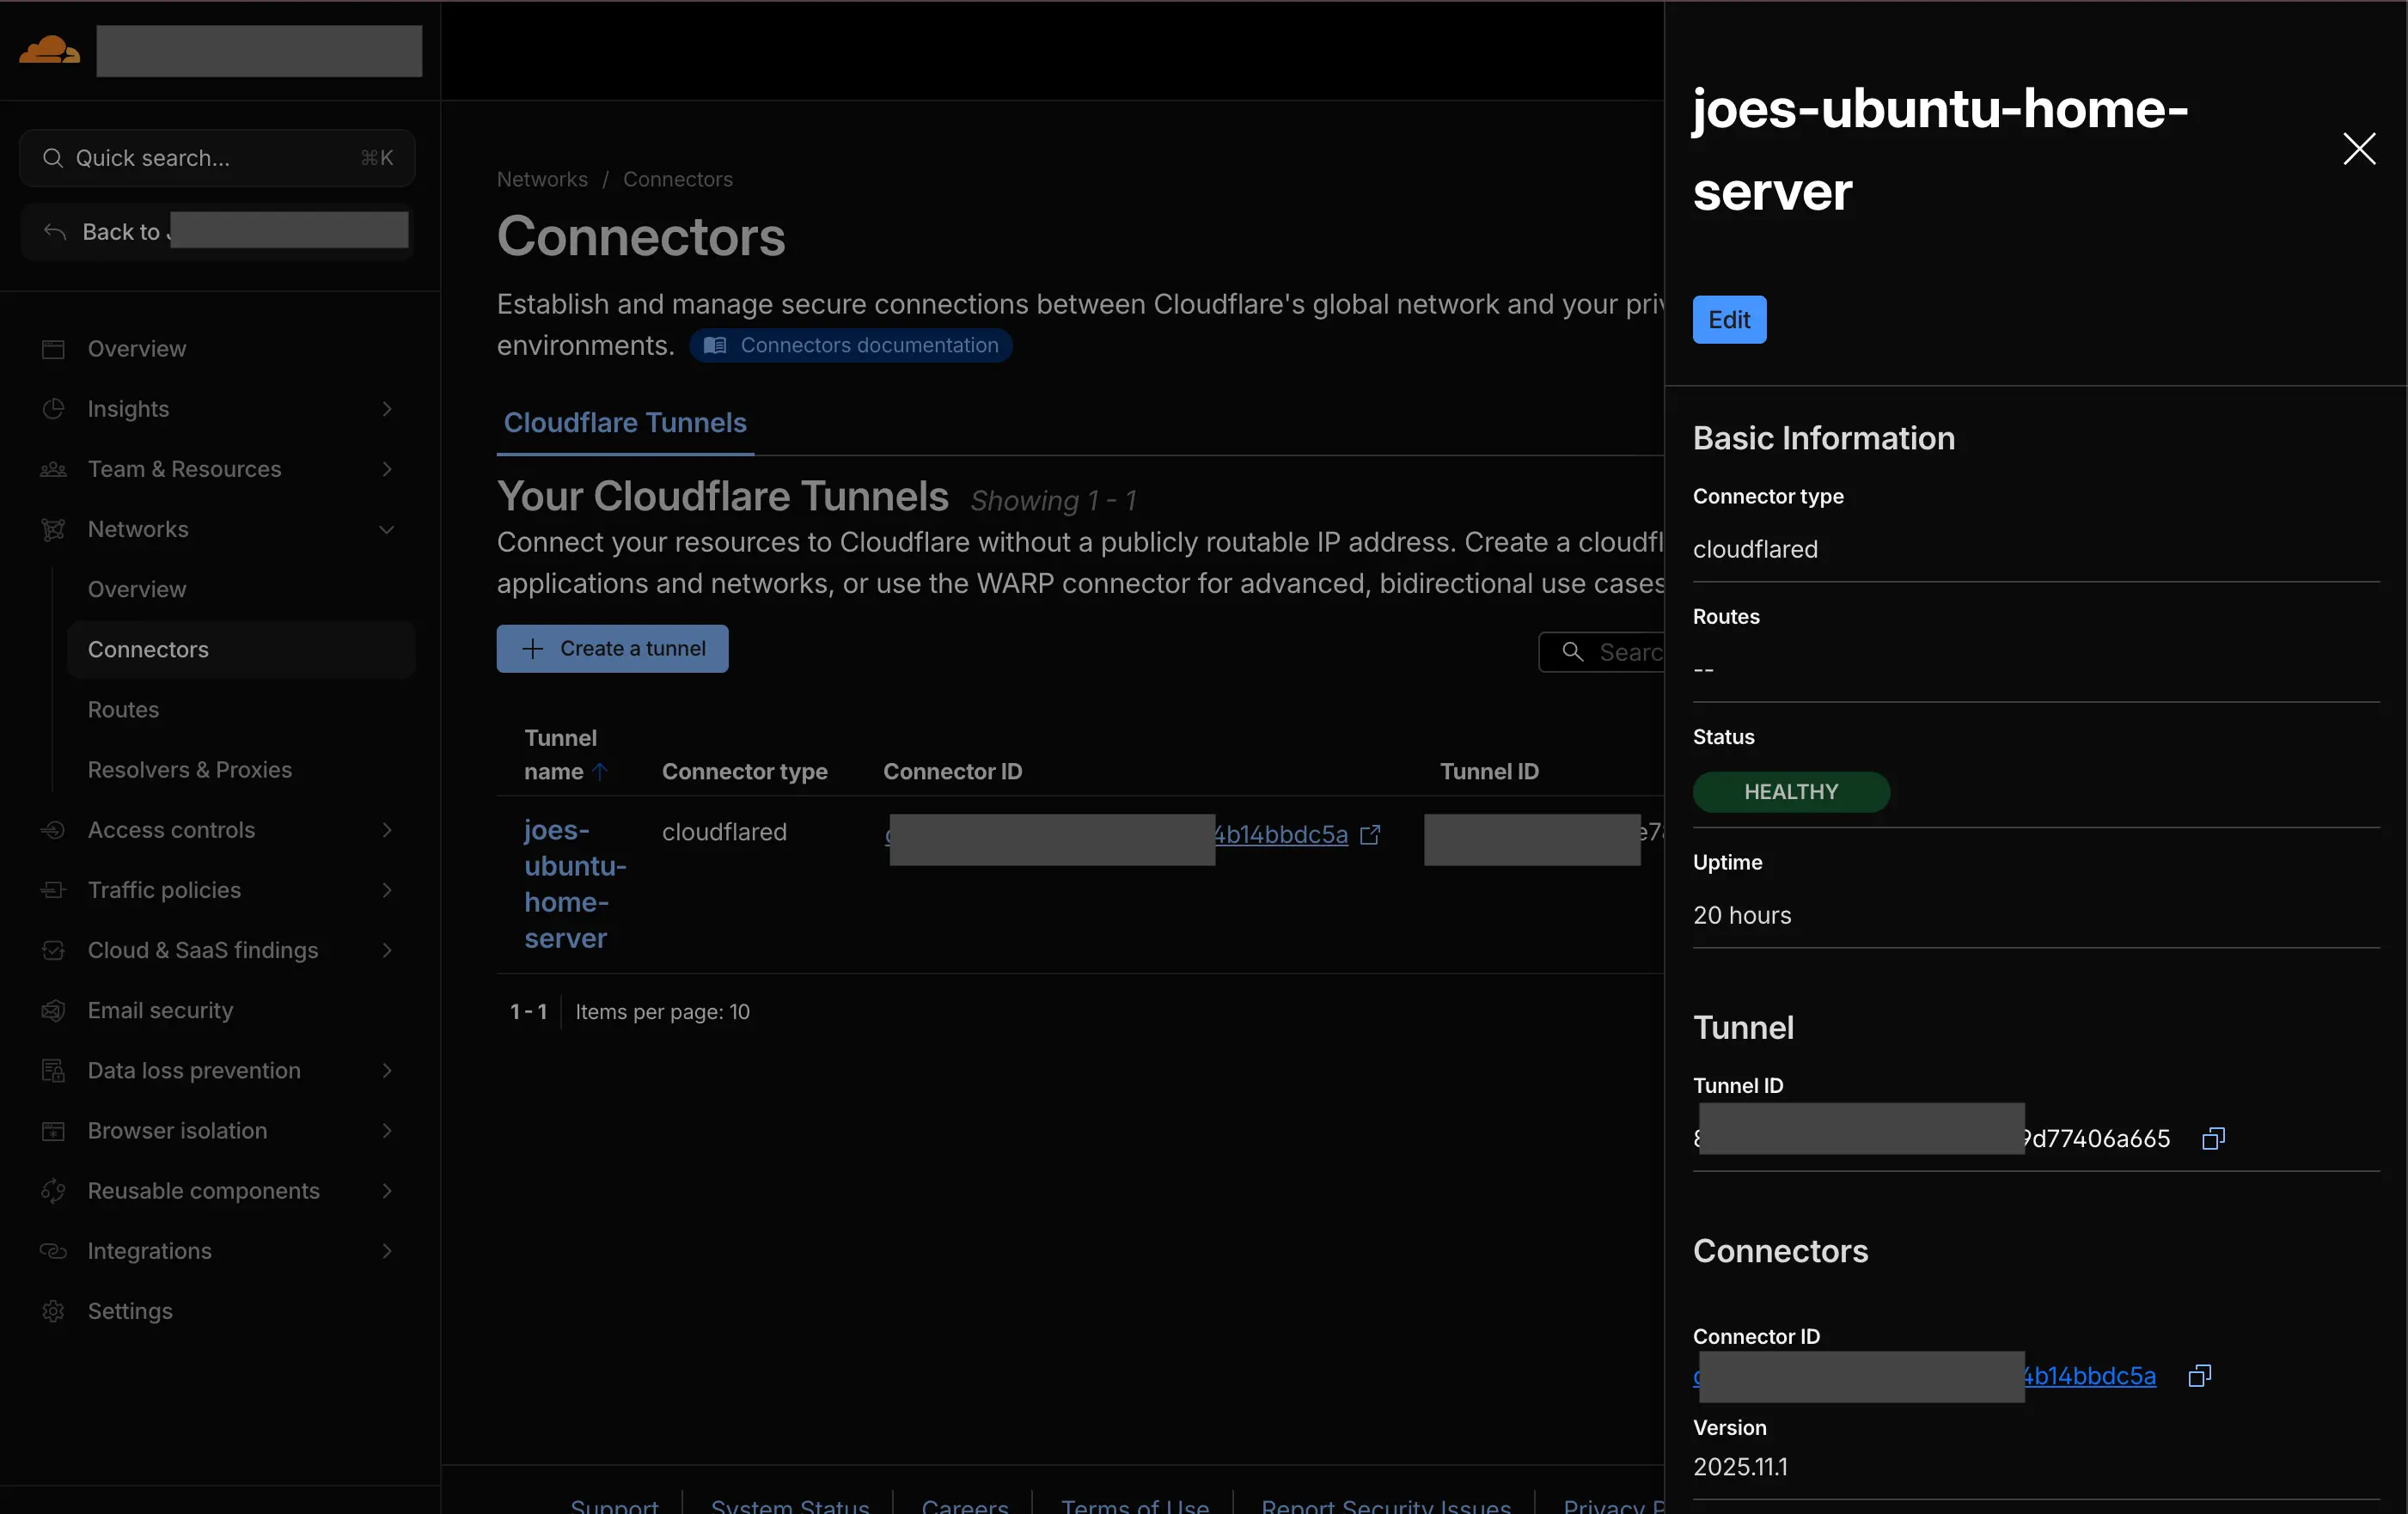Sort by Tunnel name arrow icon
2408x1514 pixels.
coord(600,771)
